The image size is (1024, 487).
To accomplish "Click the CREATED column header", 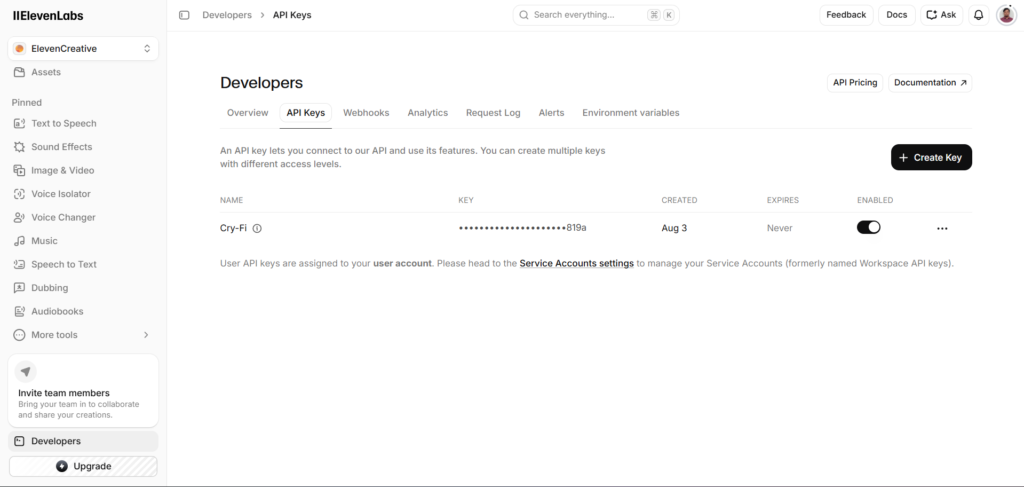I will 679,200.
